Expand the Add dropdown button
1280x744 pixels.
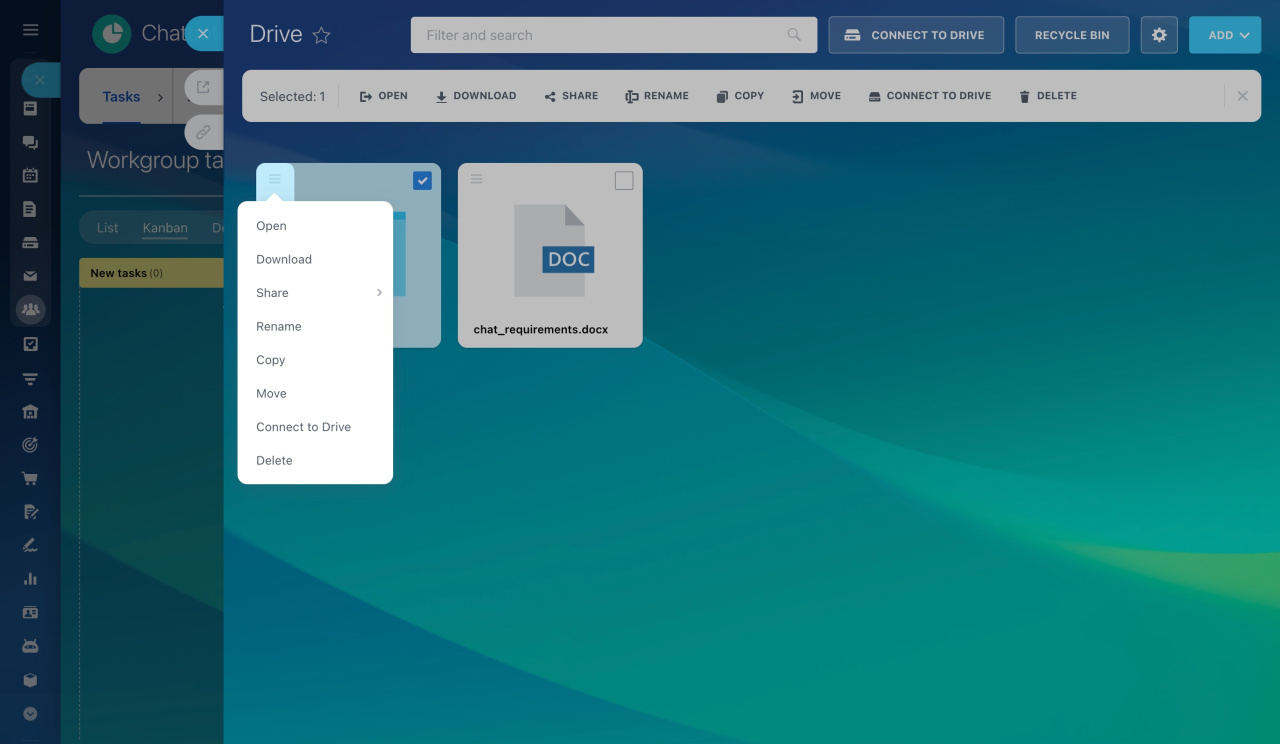[1224, 35]
